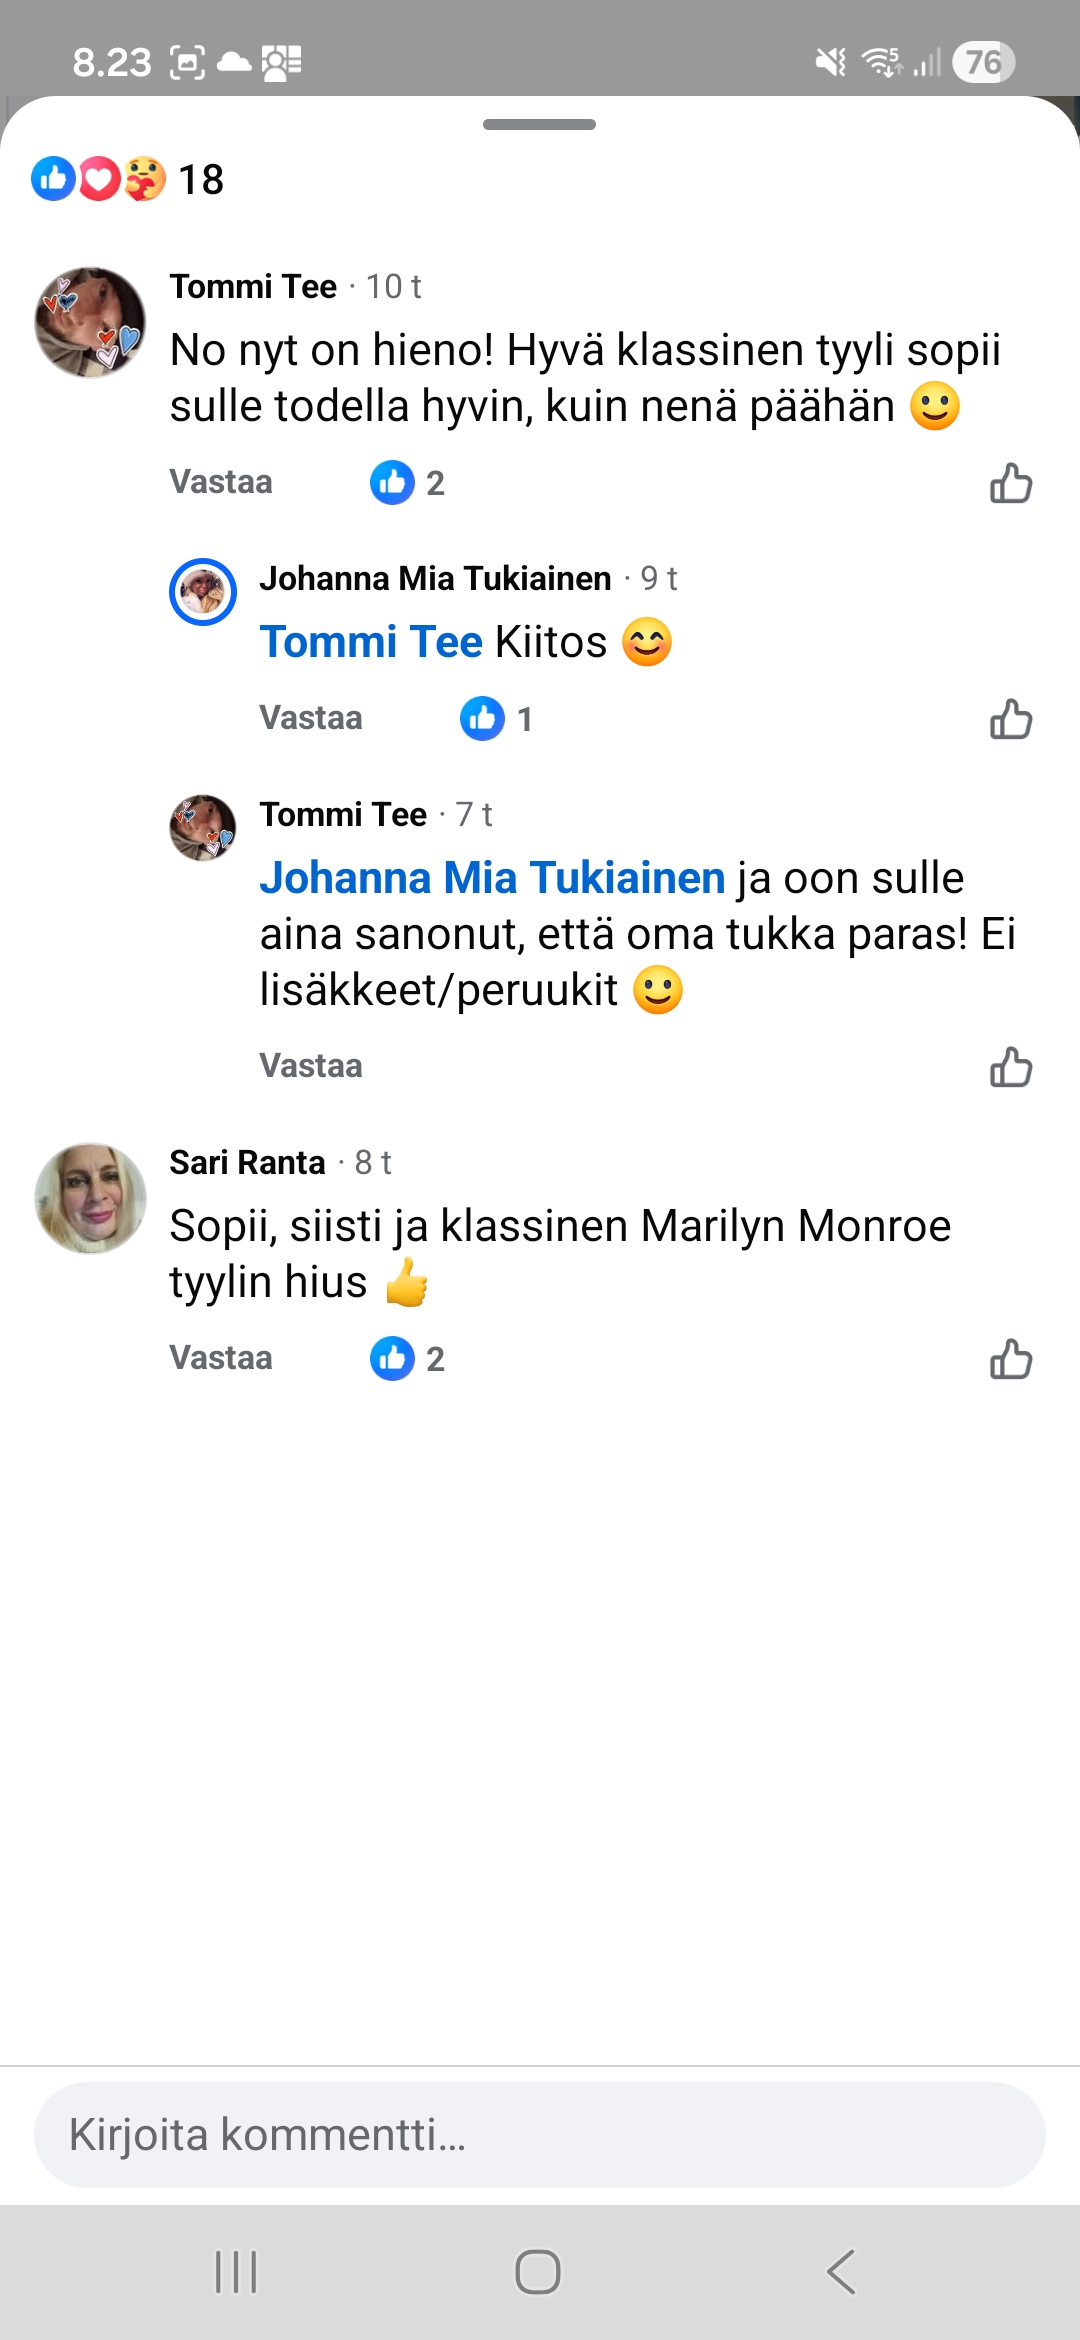Like Tommi Tee's first comment
Viewport: 1080px width, 2340px height.
pyautogui.click(x=1010, y=483)
